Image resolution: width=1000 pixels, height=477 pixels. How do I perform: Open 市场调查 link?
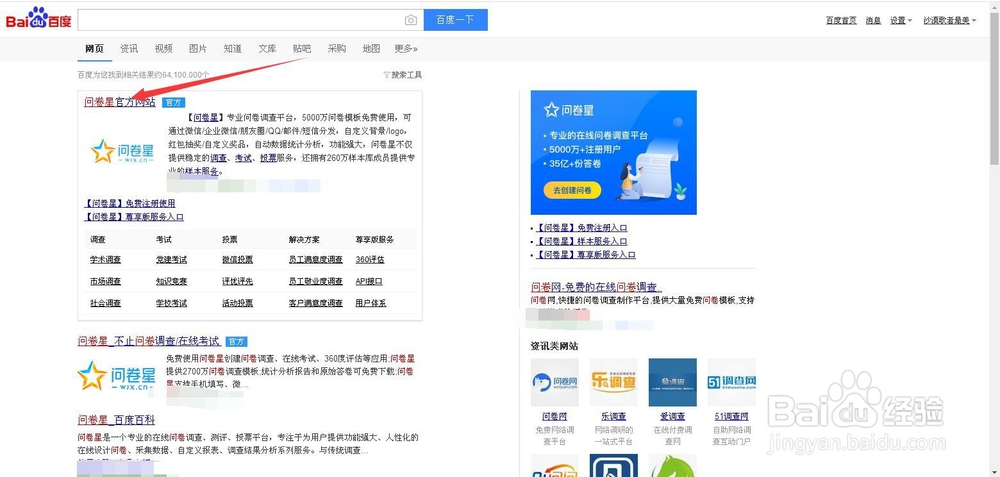coord(105,281)
